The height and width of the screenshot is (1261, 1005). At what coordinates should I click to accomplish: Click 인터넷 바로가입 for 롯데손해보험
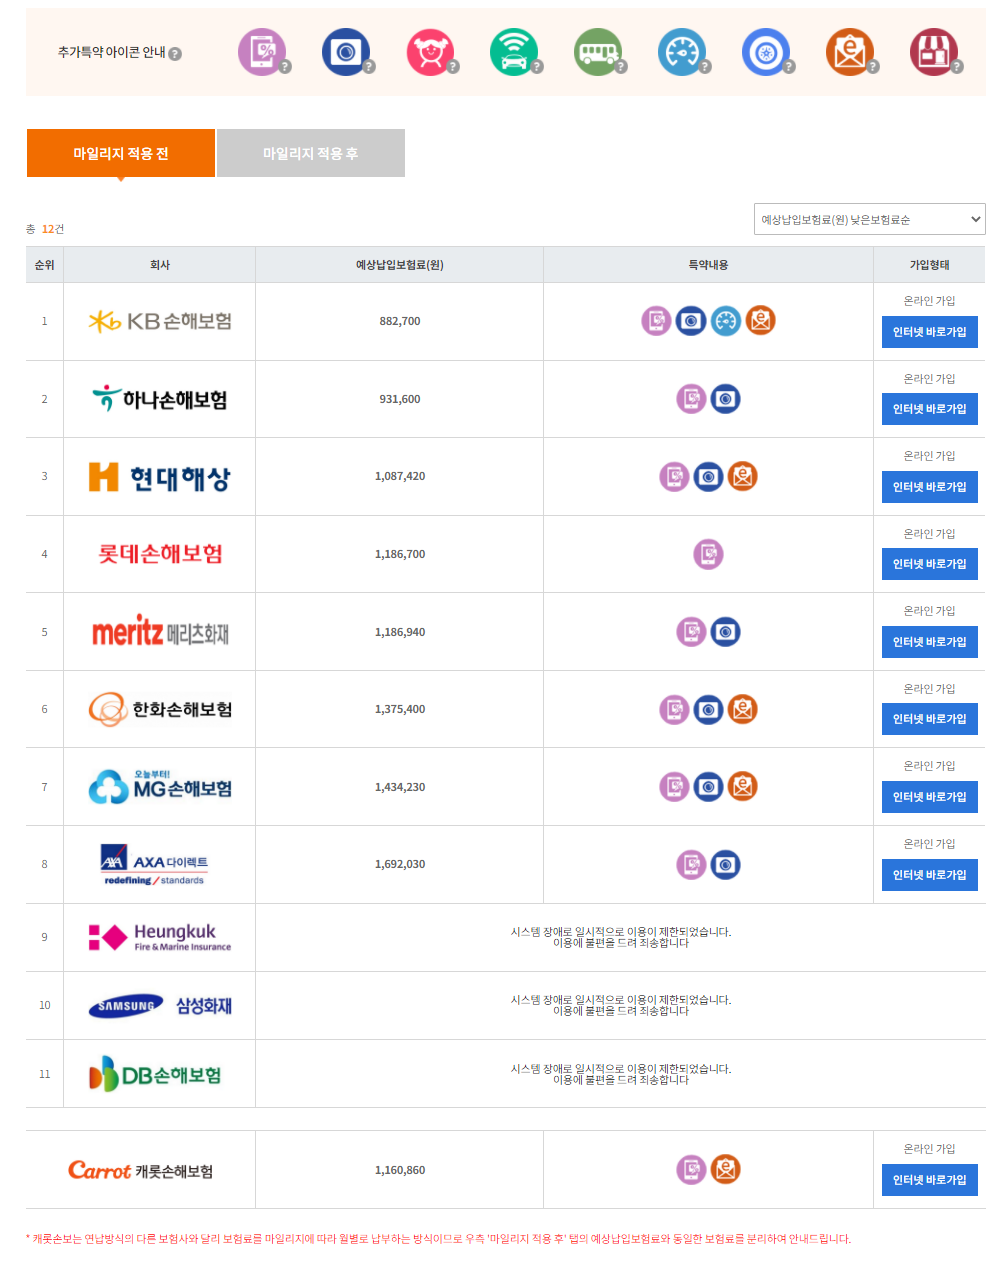pyautogui.click(x=930, y=564)
